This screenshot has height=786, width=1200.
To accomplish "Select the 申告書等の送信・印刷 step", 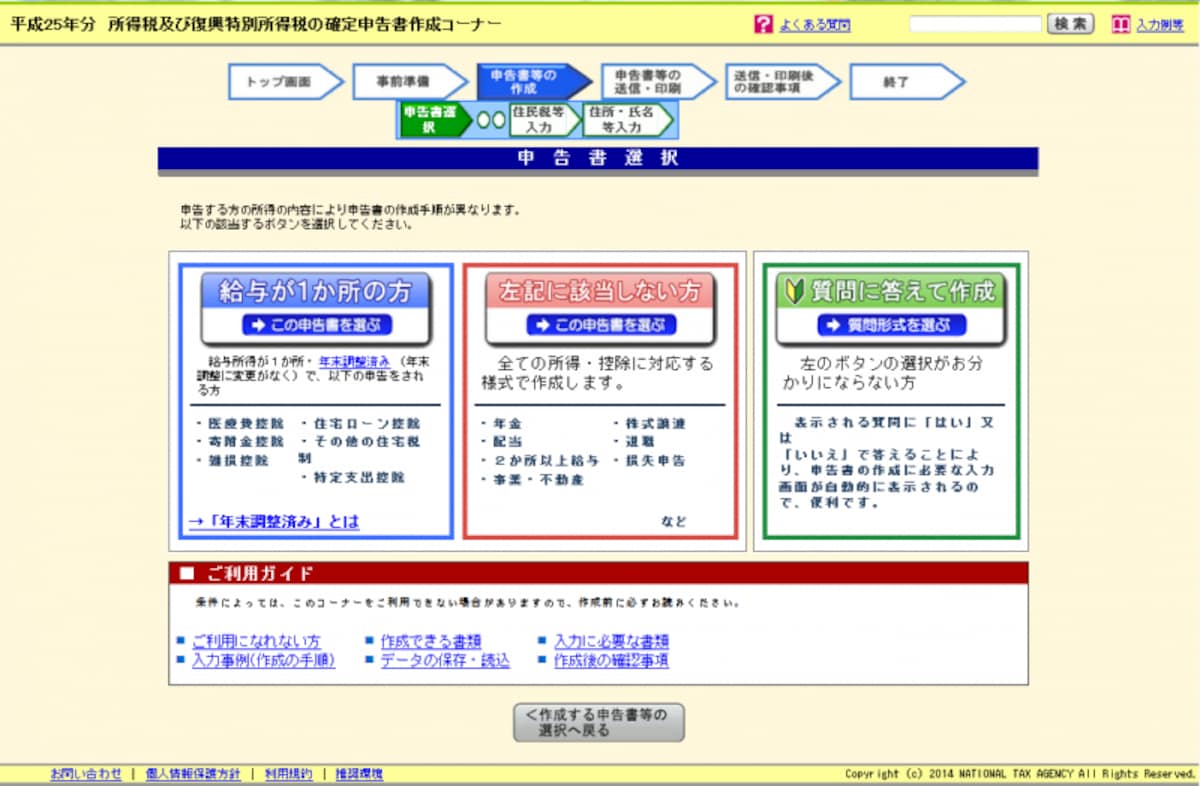I will 658,82.
